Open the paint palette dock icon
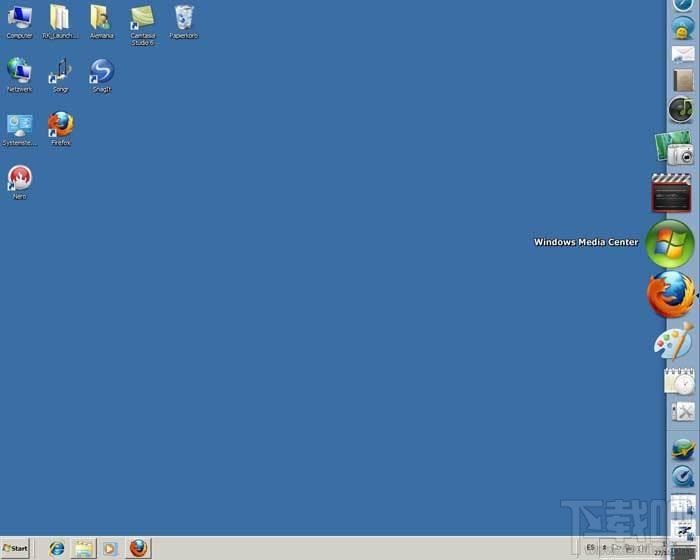Screen dimensions: 700x560 675,342
